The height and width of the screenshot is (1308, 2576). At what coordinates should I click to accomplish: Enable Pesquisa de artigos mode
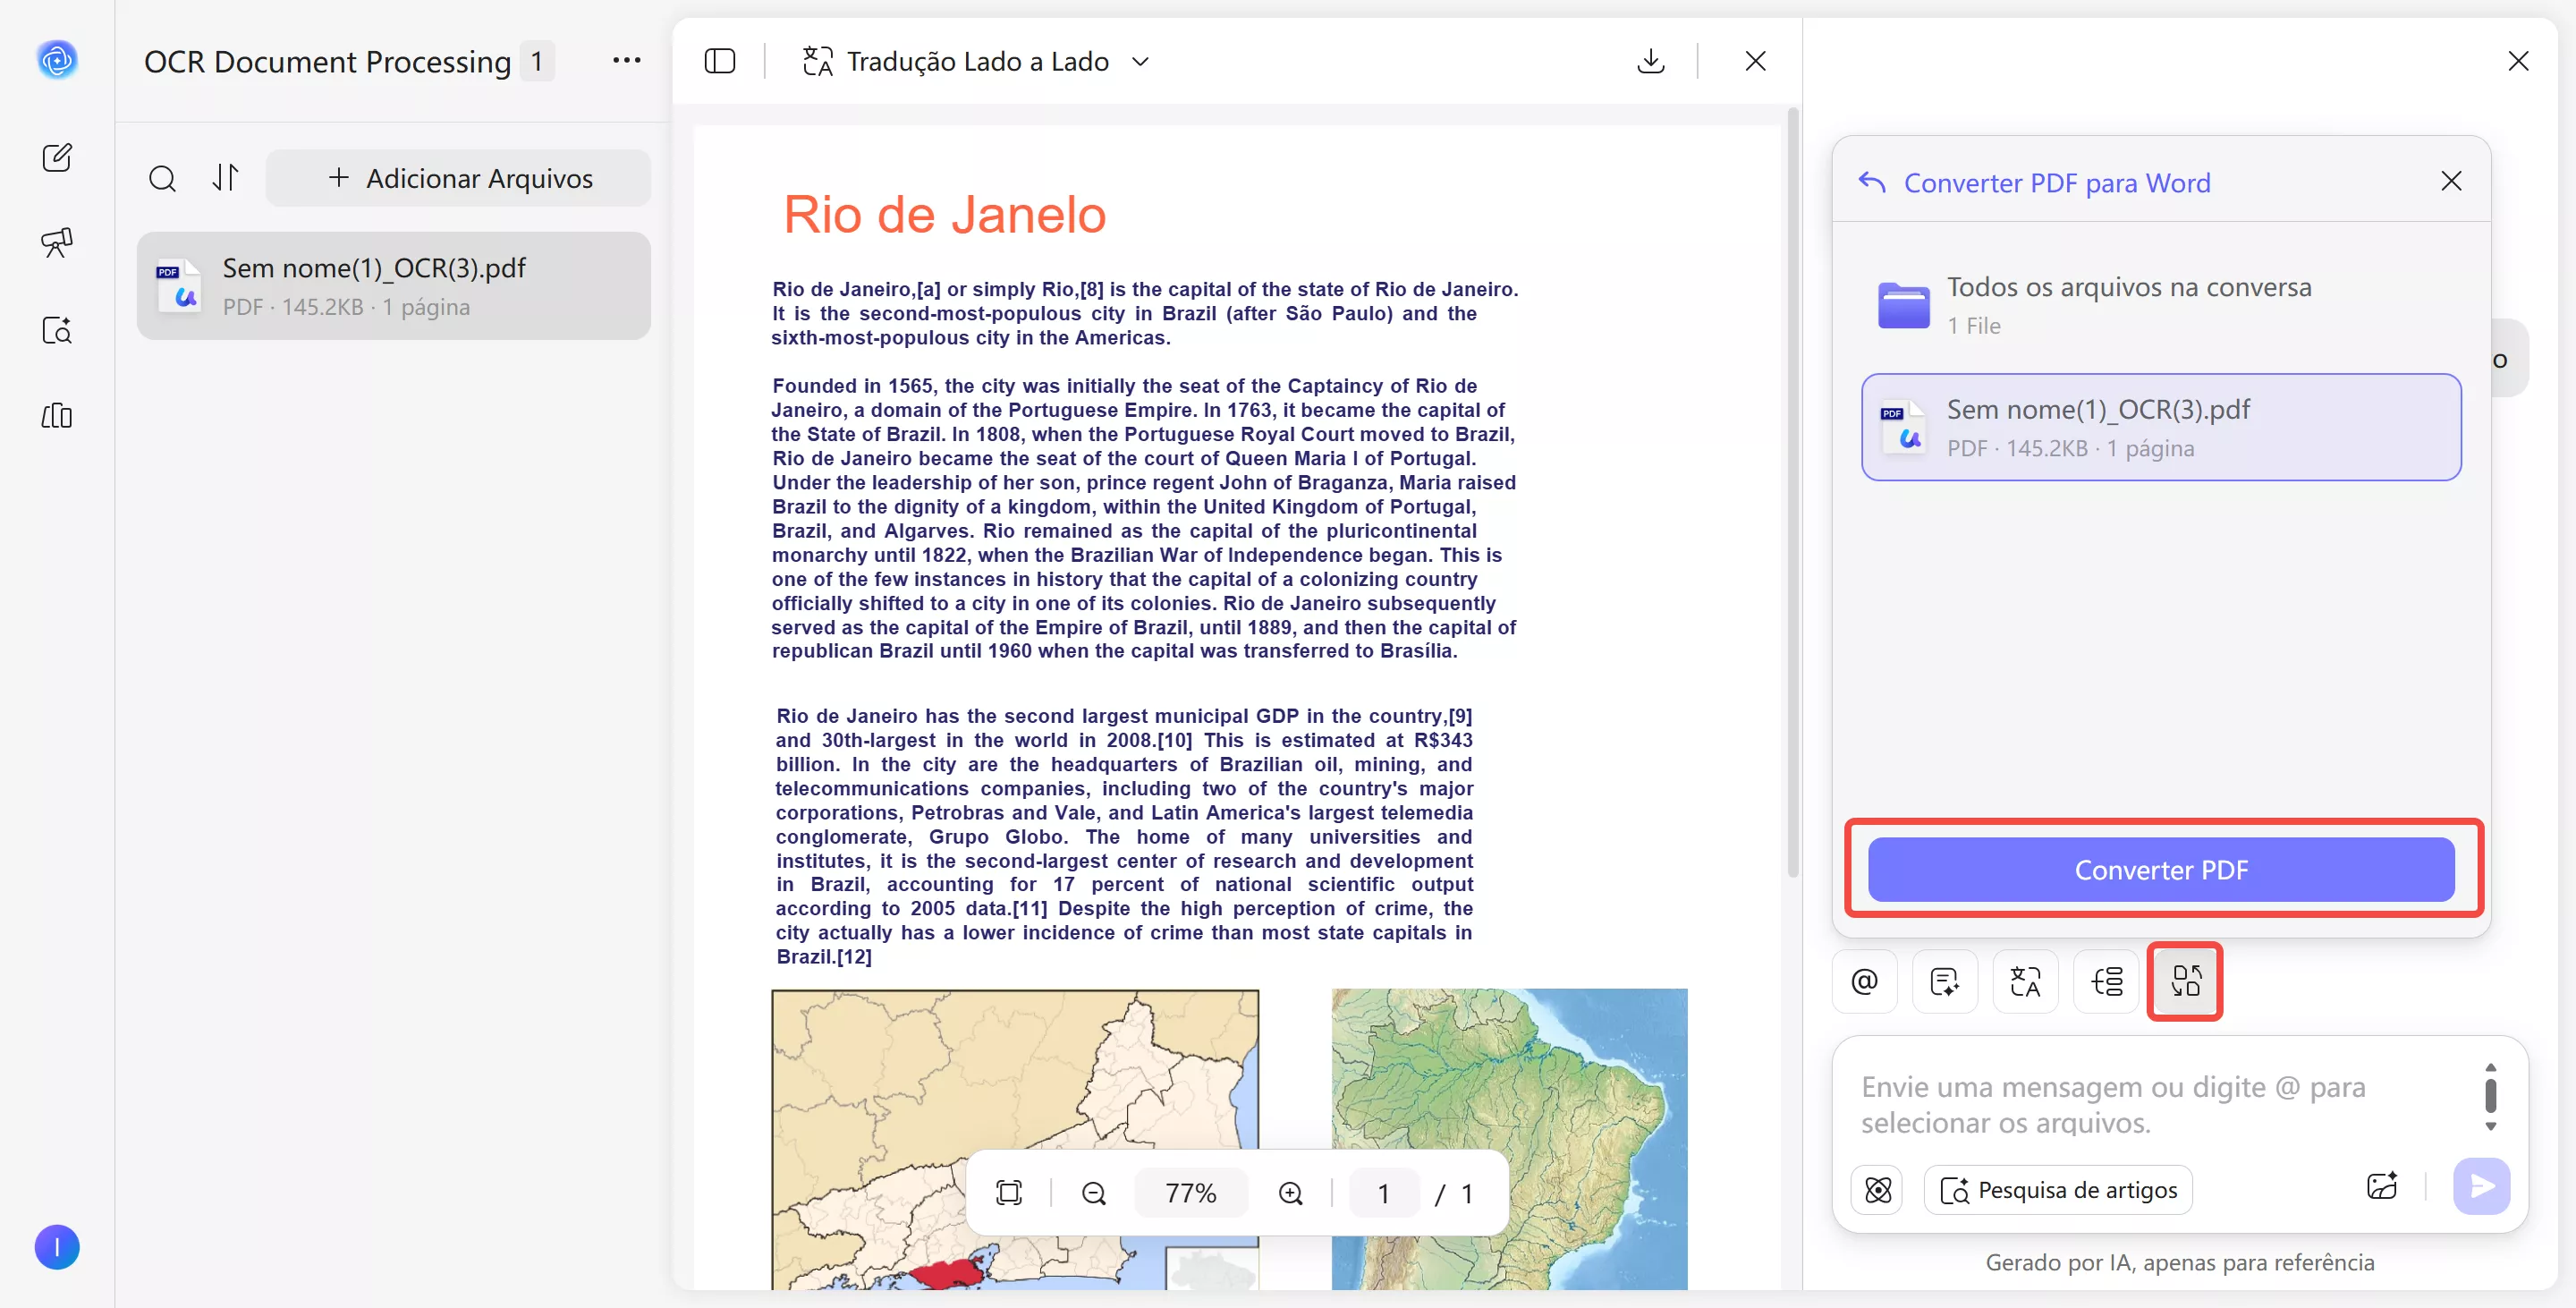tap(2057, 1190)
